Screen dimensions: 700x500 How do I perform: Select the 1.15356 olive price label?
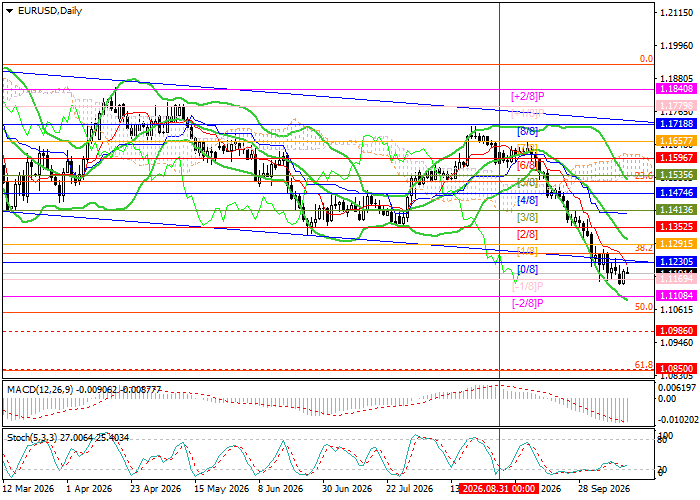(x=677, y=175)
